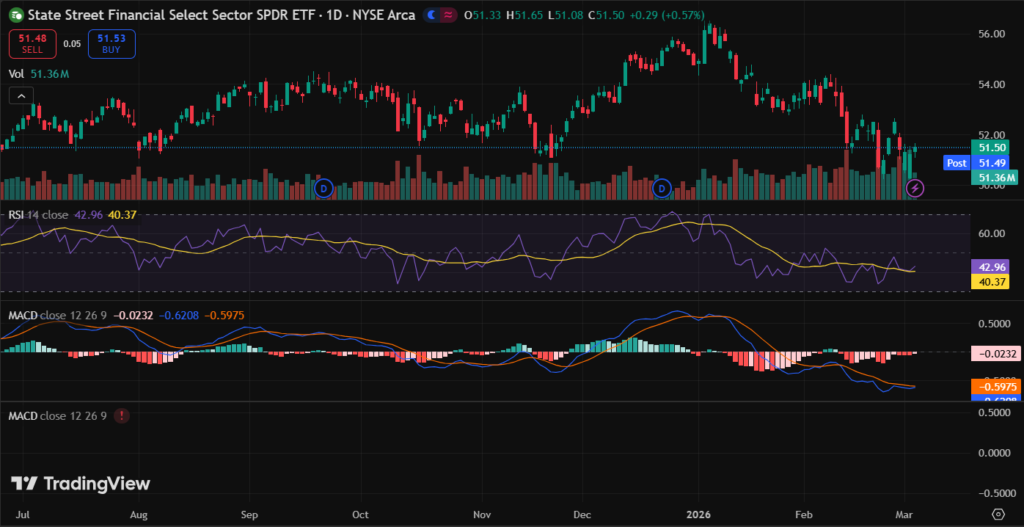Collapse the indicator legend with chevron button

tap(19, 95)
